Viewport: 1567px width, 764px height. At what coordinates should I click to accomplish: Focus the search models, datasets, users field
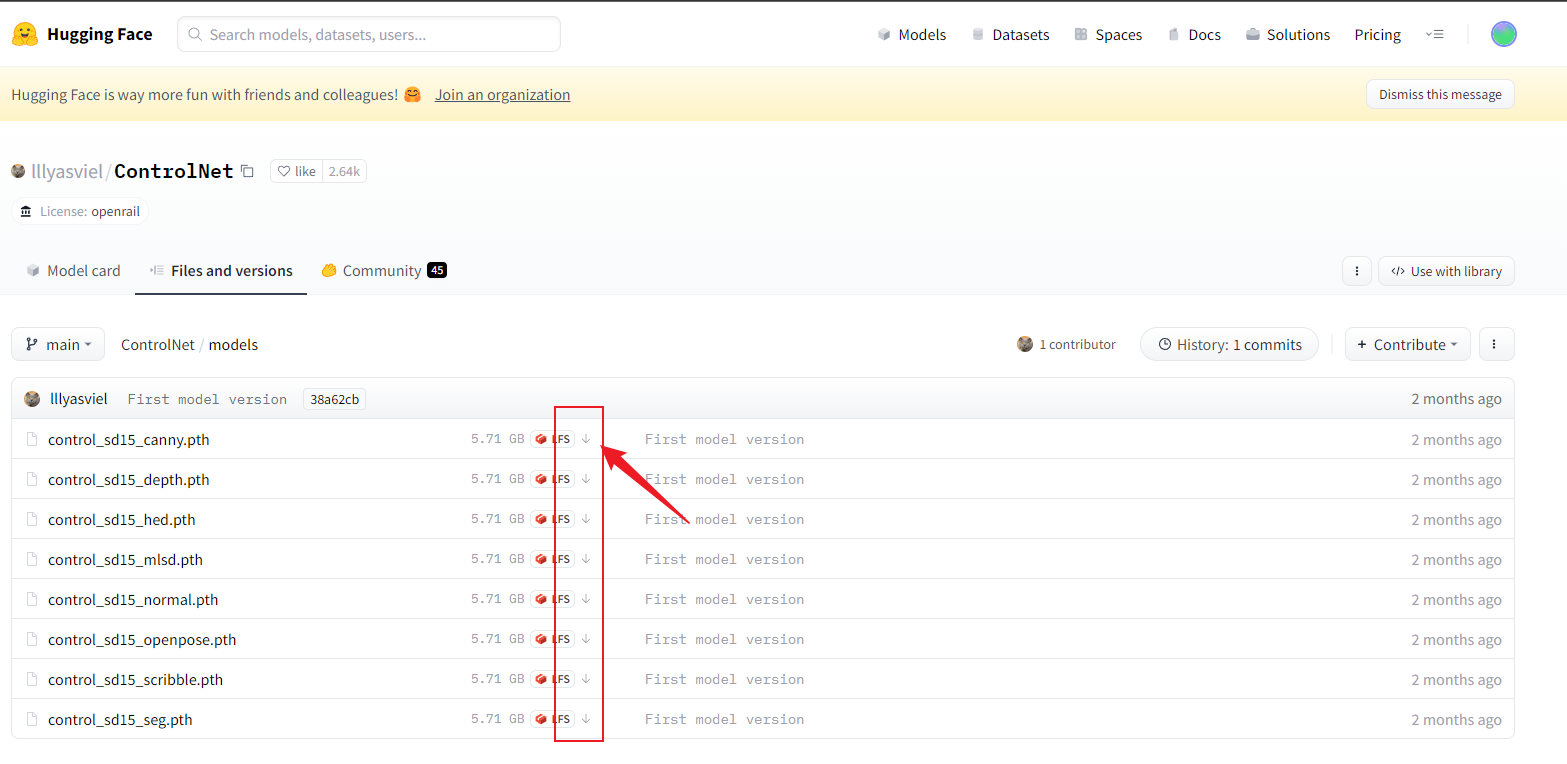click(369, 34)
